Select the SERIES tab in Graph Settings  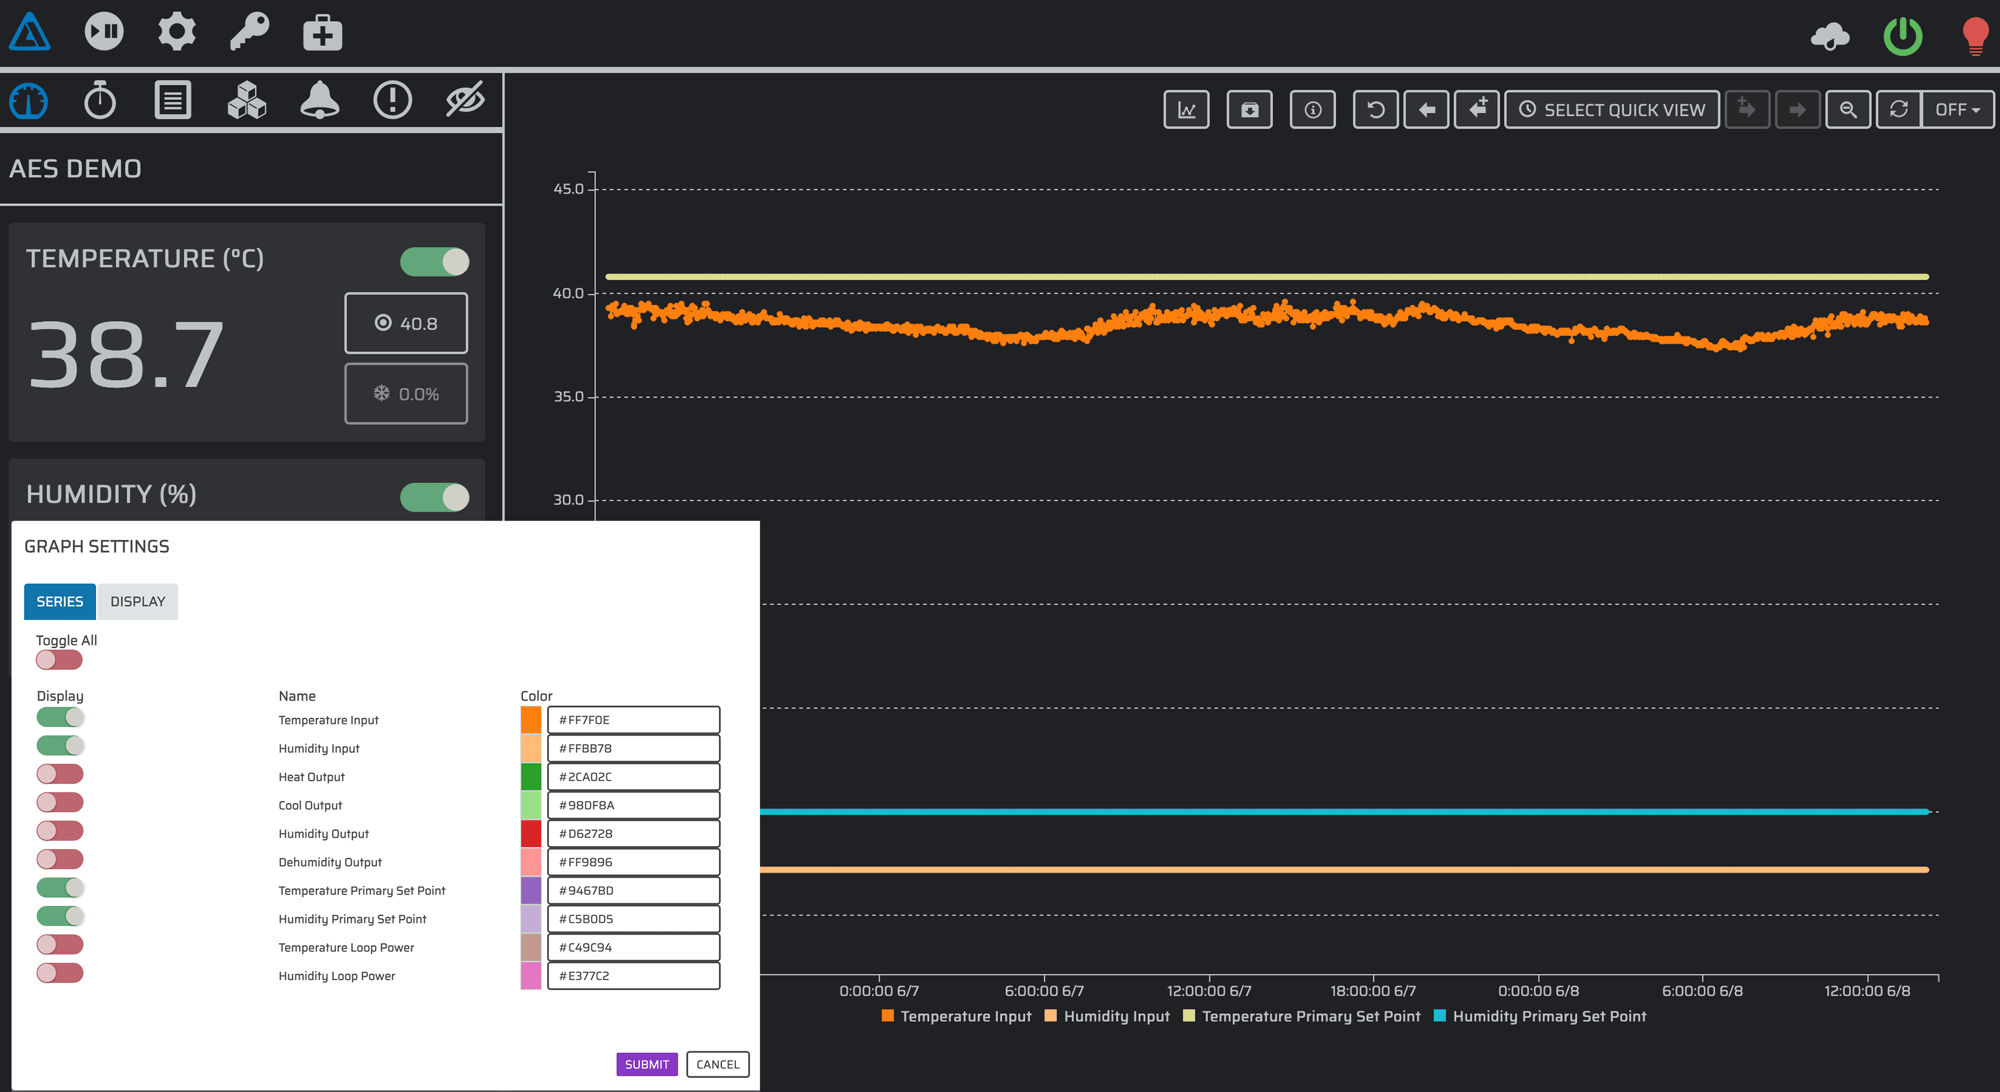pyautogui.click(x=59, y=601)
